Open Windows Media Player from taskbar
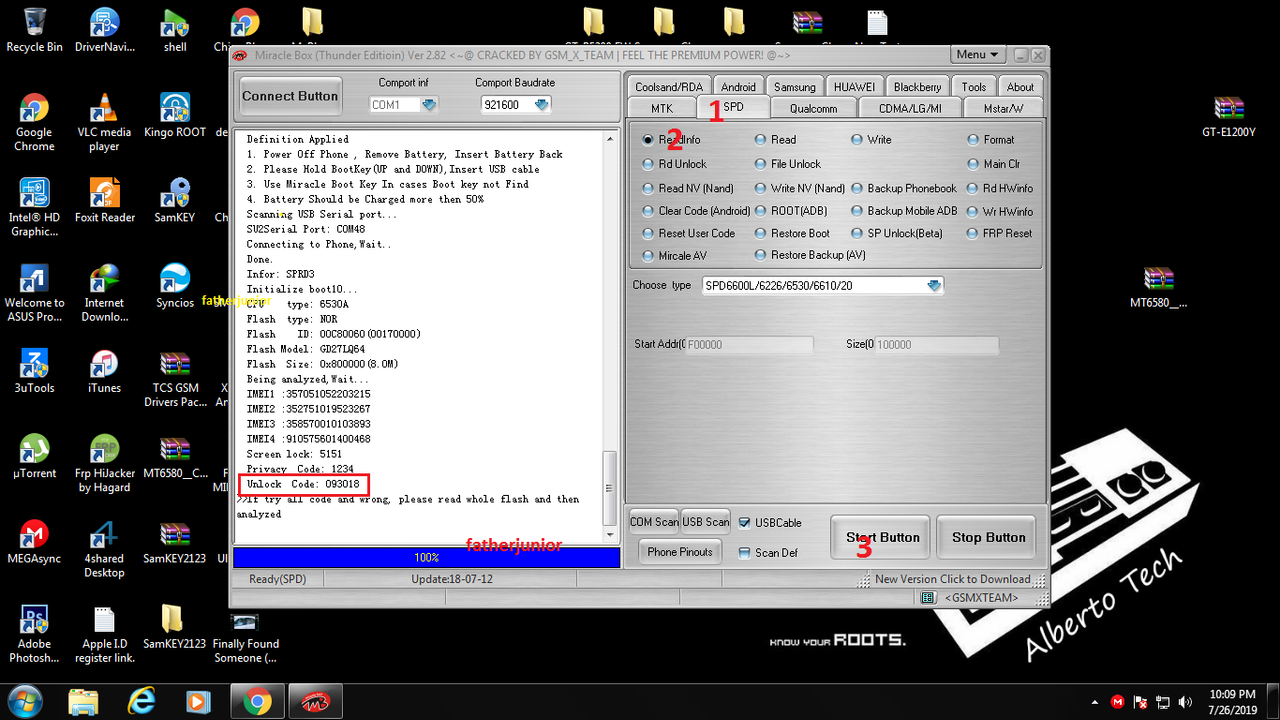 pos(199,702)
